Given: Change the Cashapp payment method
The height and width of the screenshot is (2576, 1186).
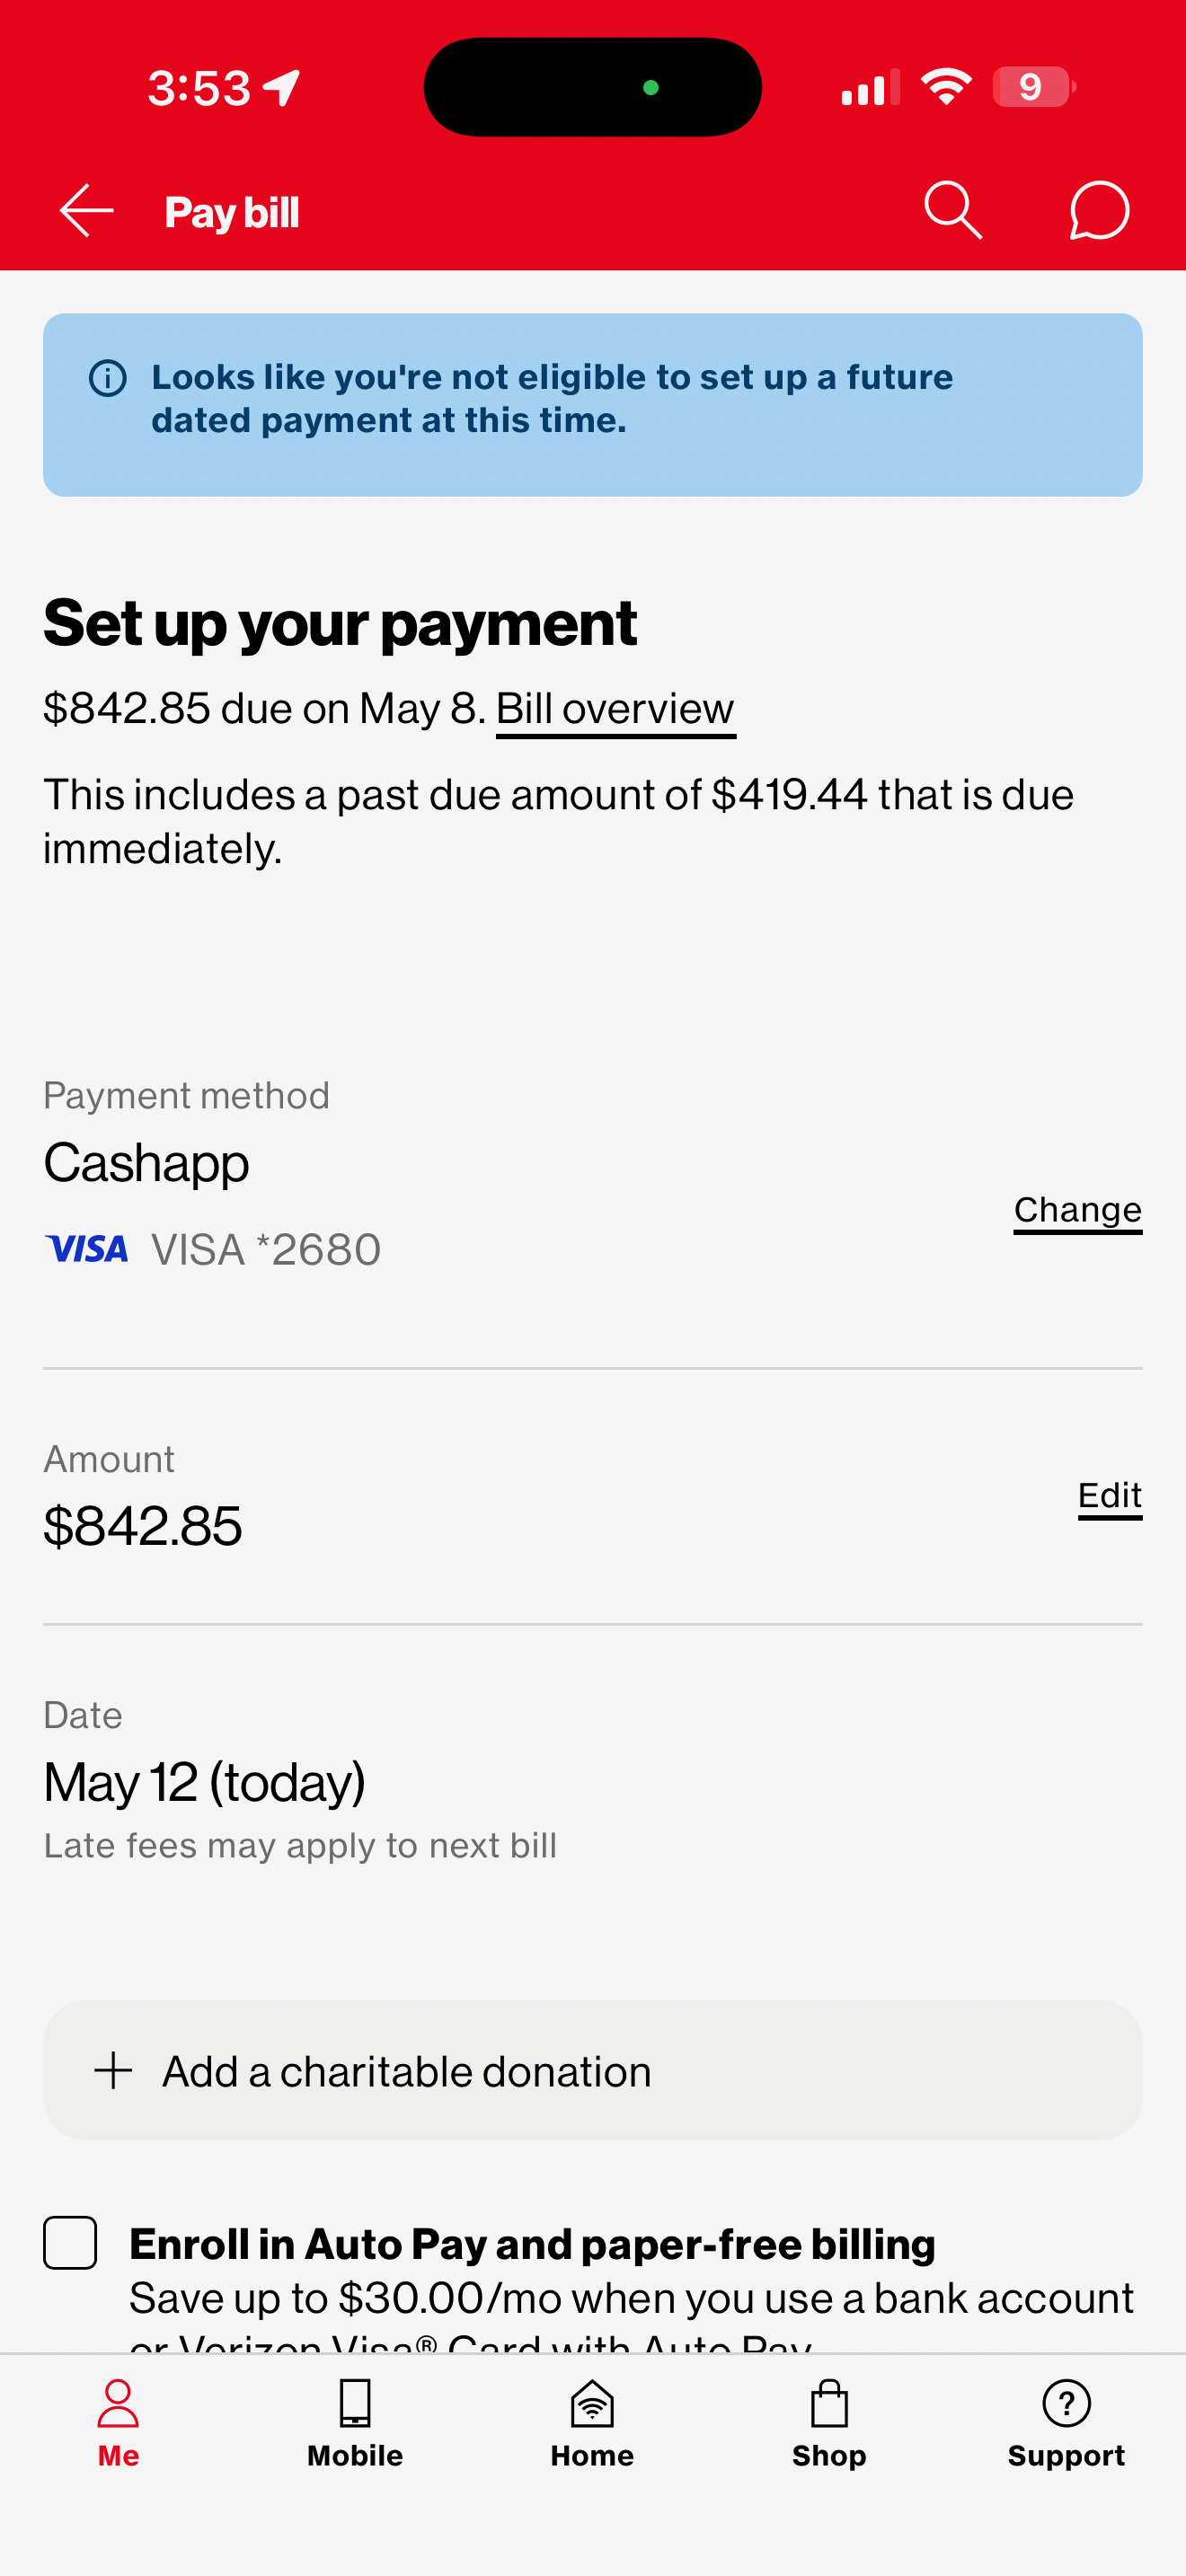Looking at the screenshot, I should pyautogui.click(x=1077, y=1211).
